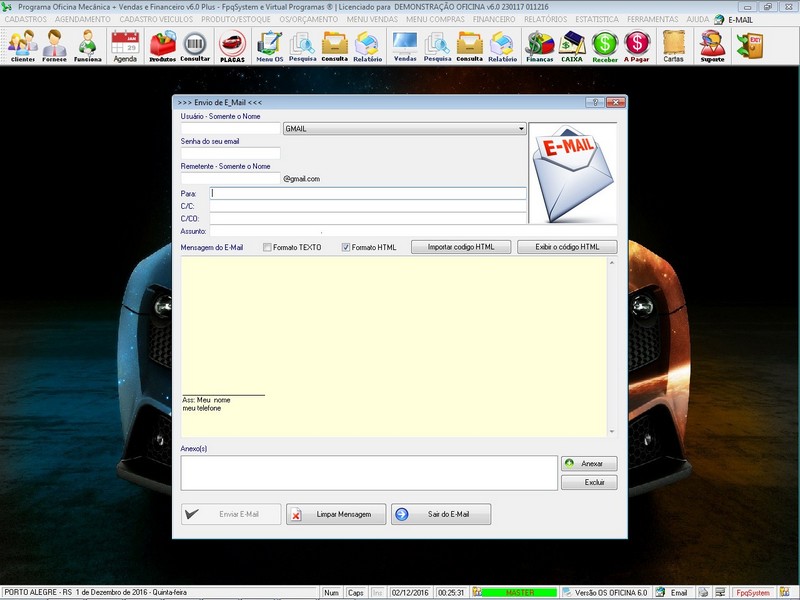Open the FINANCEIRO menu
The image size is (800, 600).
(x=494, y=19)
